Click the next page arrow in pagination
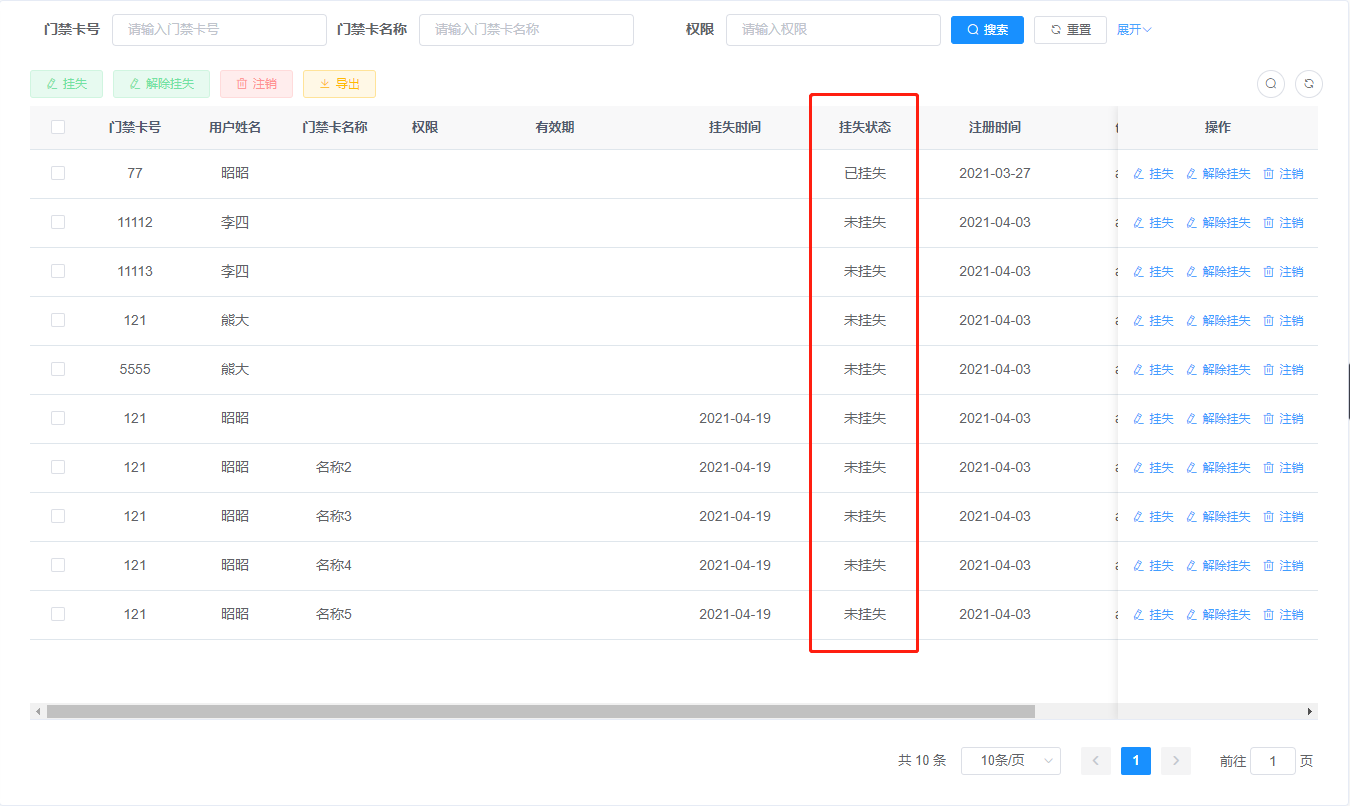Image resolution: width=1350 pixels, height=806 pixels. [1175, 761]
